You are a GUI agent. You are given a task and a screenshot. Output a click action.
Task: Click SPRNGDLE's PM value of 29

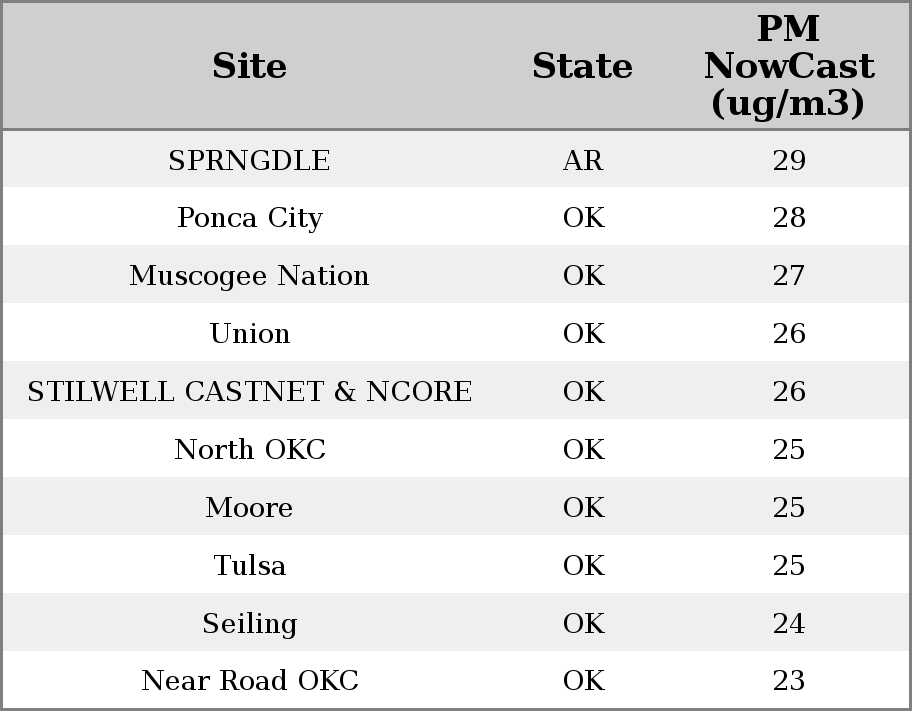pos(789,161)
